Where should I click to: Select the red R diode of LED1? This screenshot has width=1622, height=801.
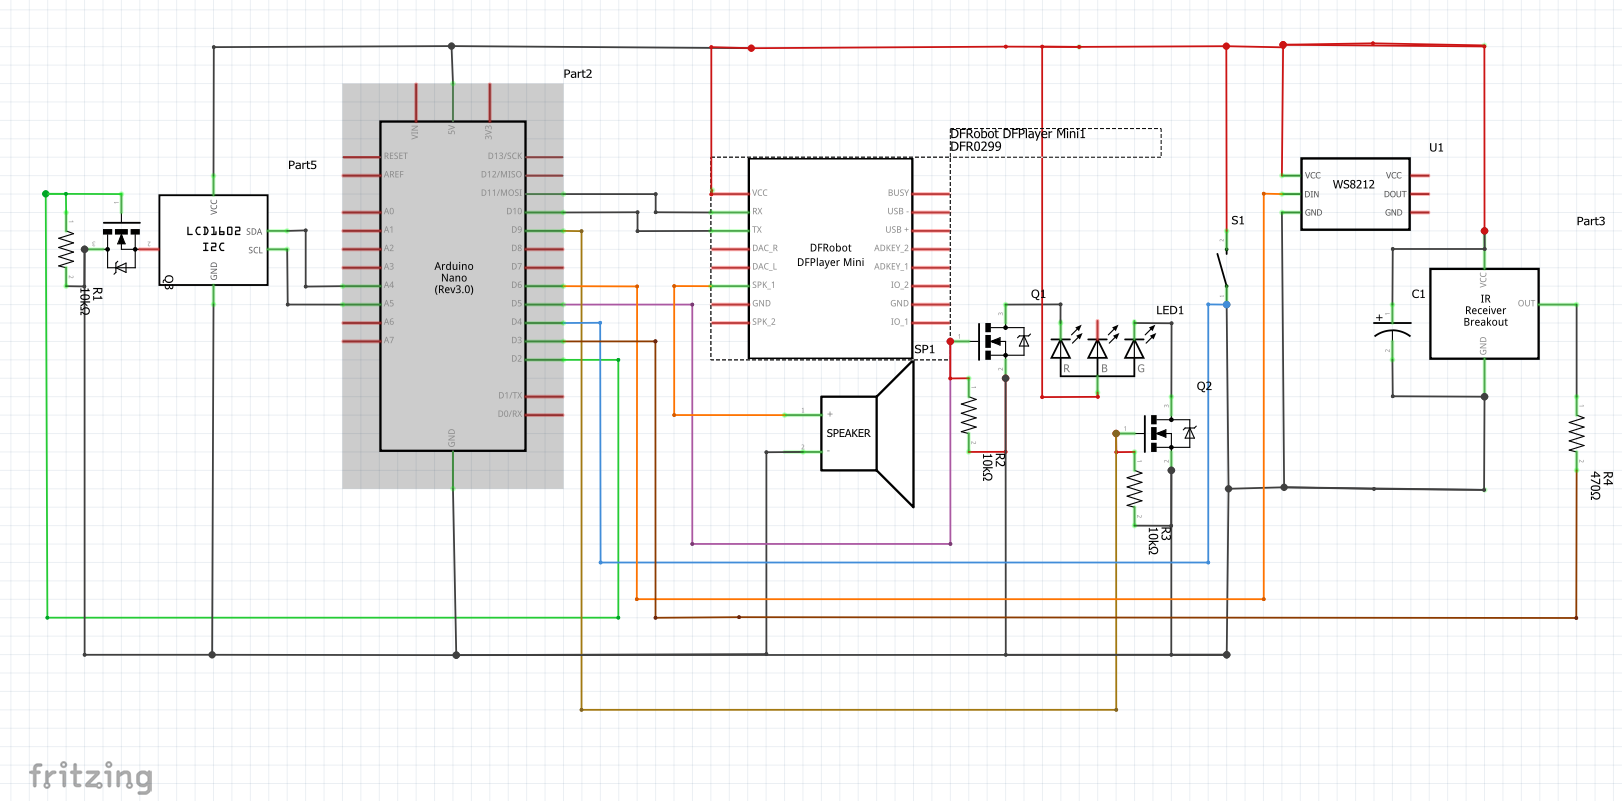tap(1061, 349)
